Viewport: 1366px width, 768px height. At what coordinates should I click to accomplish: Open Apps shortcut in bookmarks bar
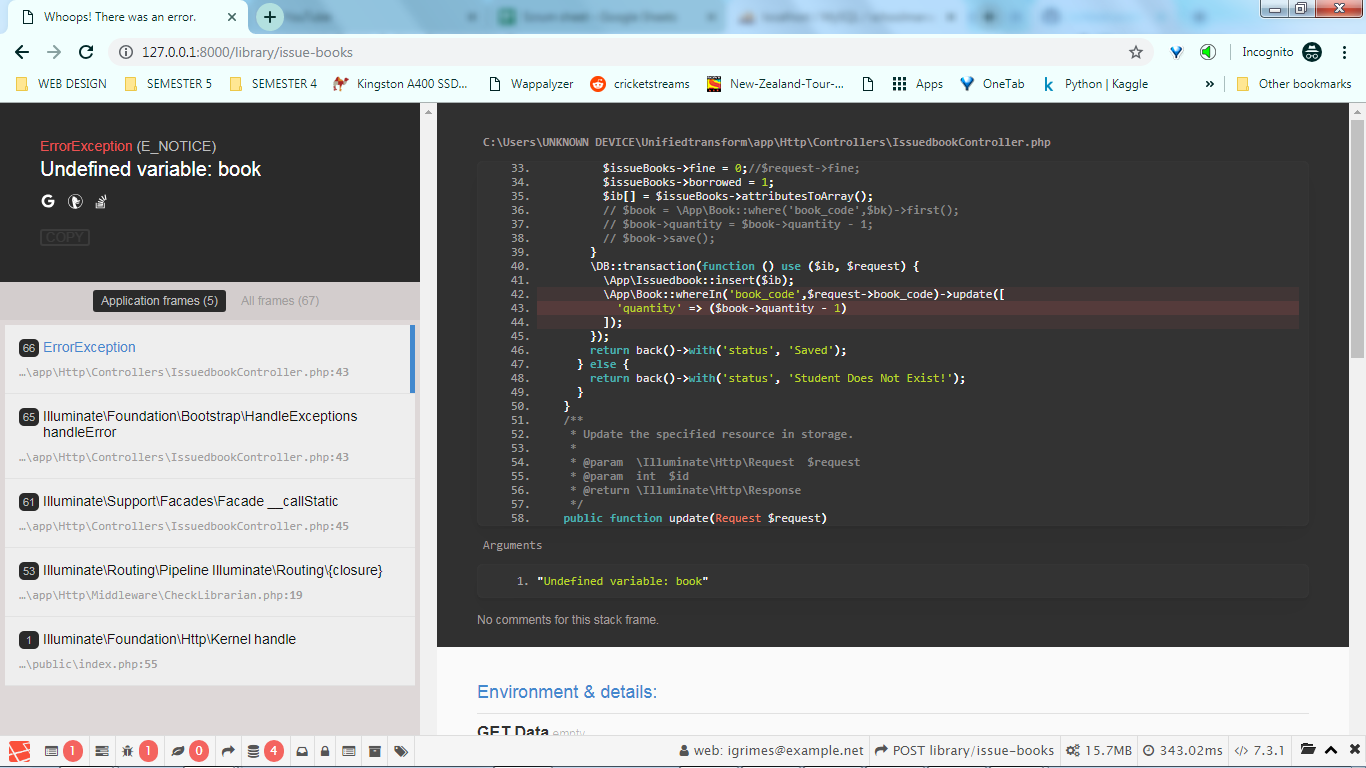click(917, 84)
